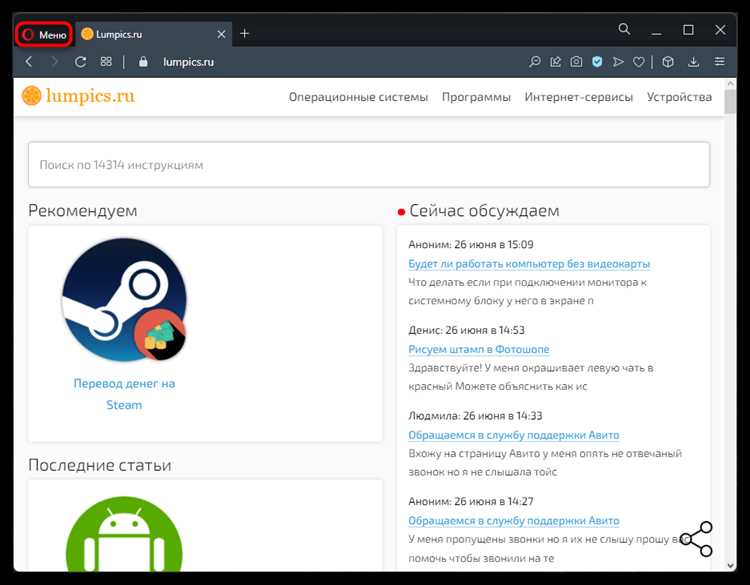This screenshot has height=585, width=750.
Task: Click the Сейчас обсуждаем heading
Action: (x=484, y=210)
